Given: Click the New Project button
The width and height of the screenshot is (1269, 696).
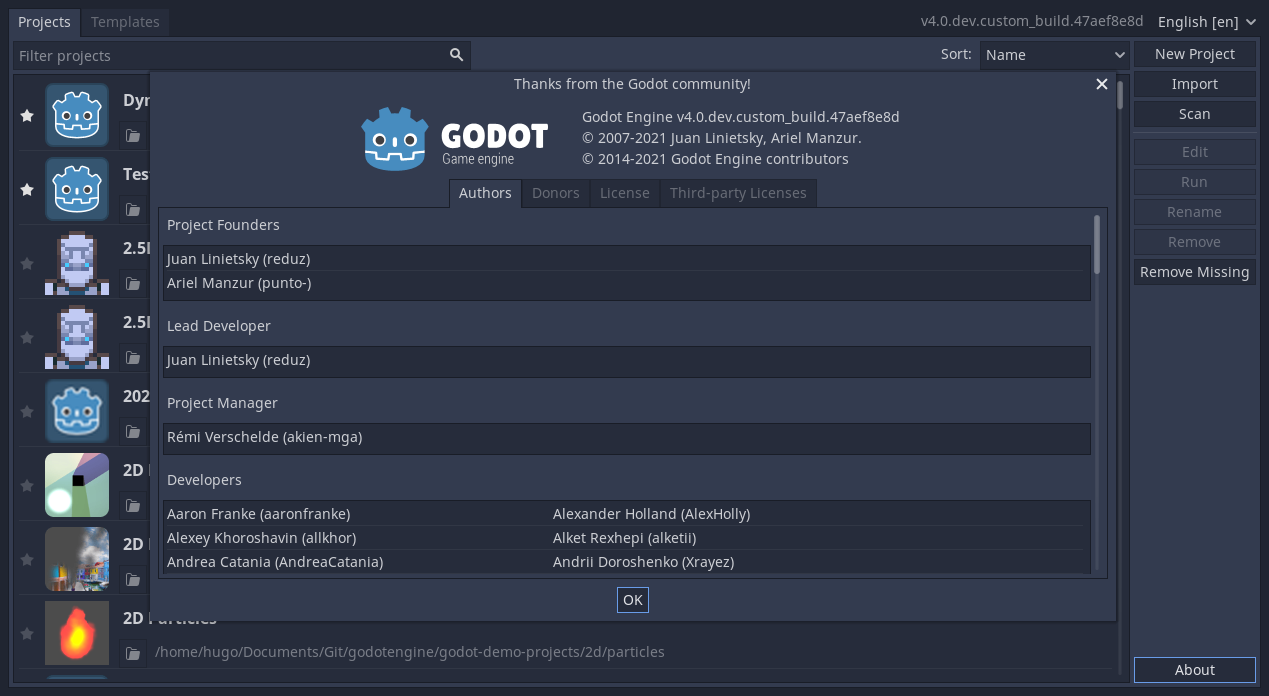Looking at the screenshot, I should point(1195,54).
